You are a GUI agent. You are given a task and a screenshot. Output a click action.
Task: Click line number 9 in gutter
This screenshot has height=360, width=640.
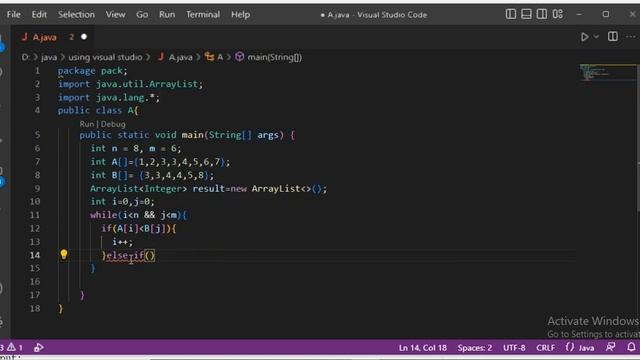coord(37,189)
